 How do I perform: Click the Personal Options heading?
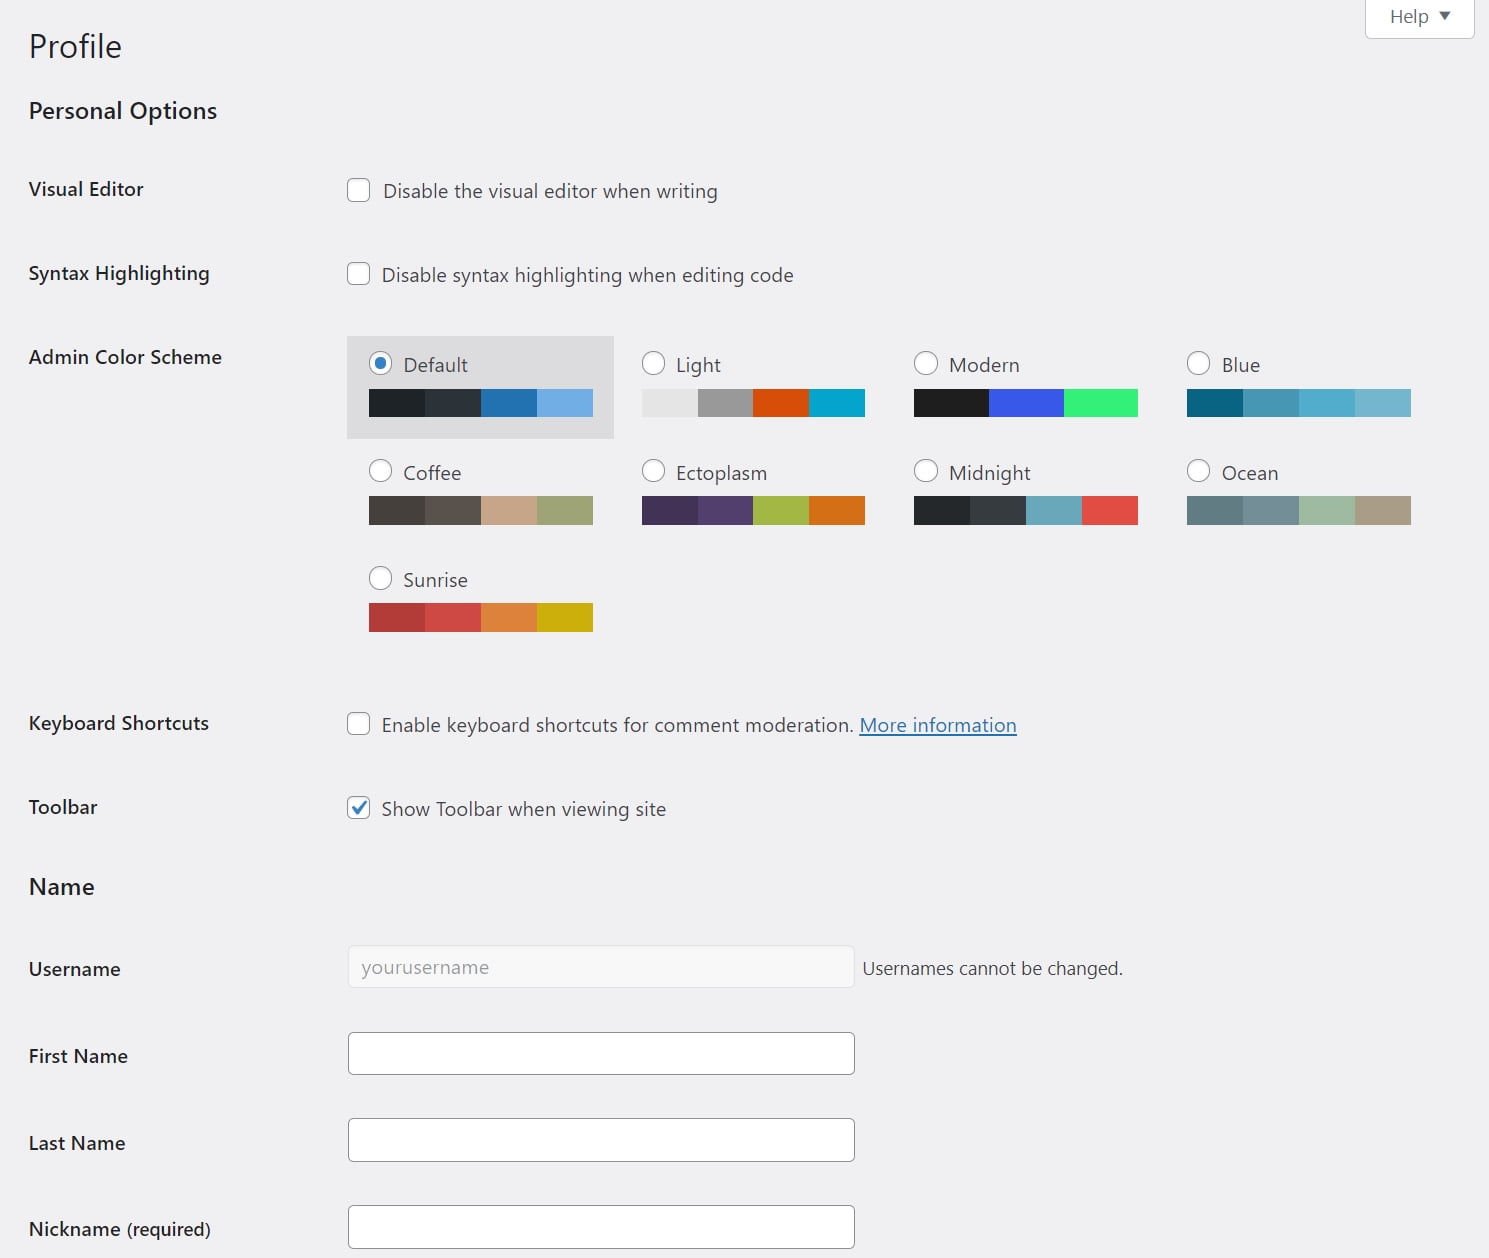pyautogui.click(x=123, y=111)
